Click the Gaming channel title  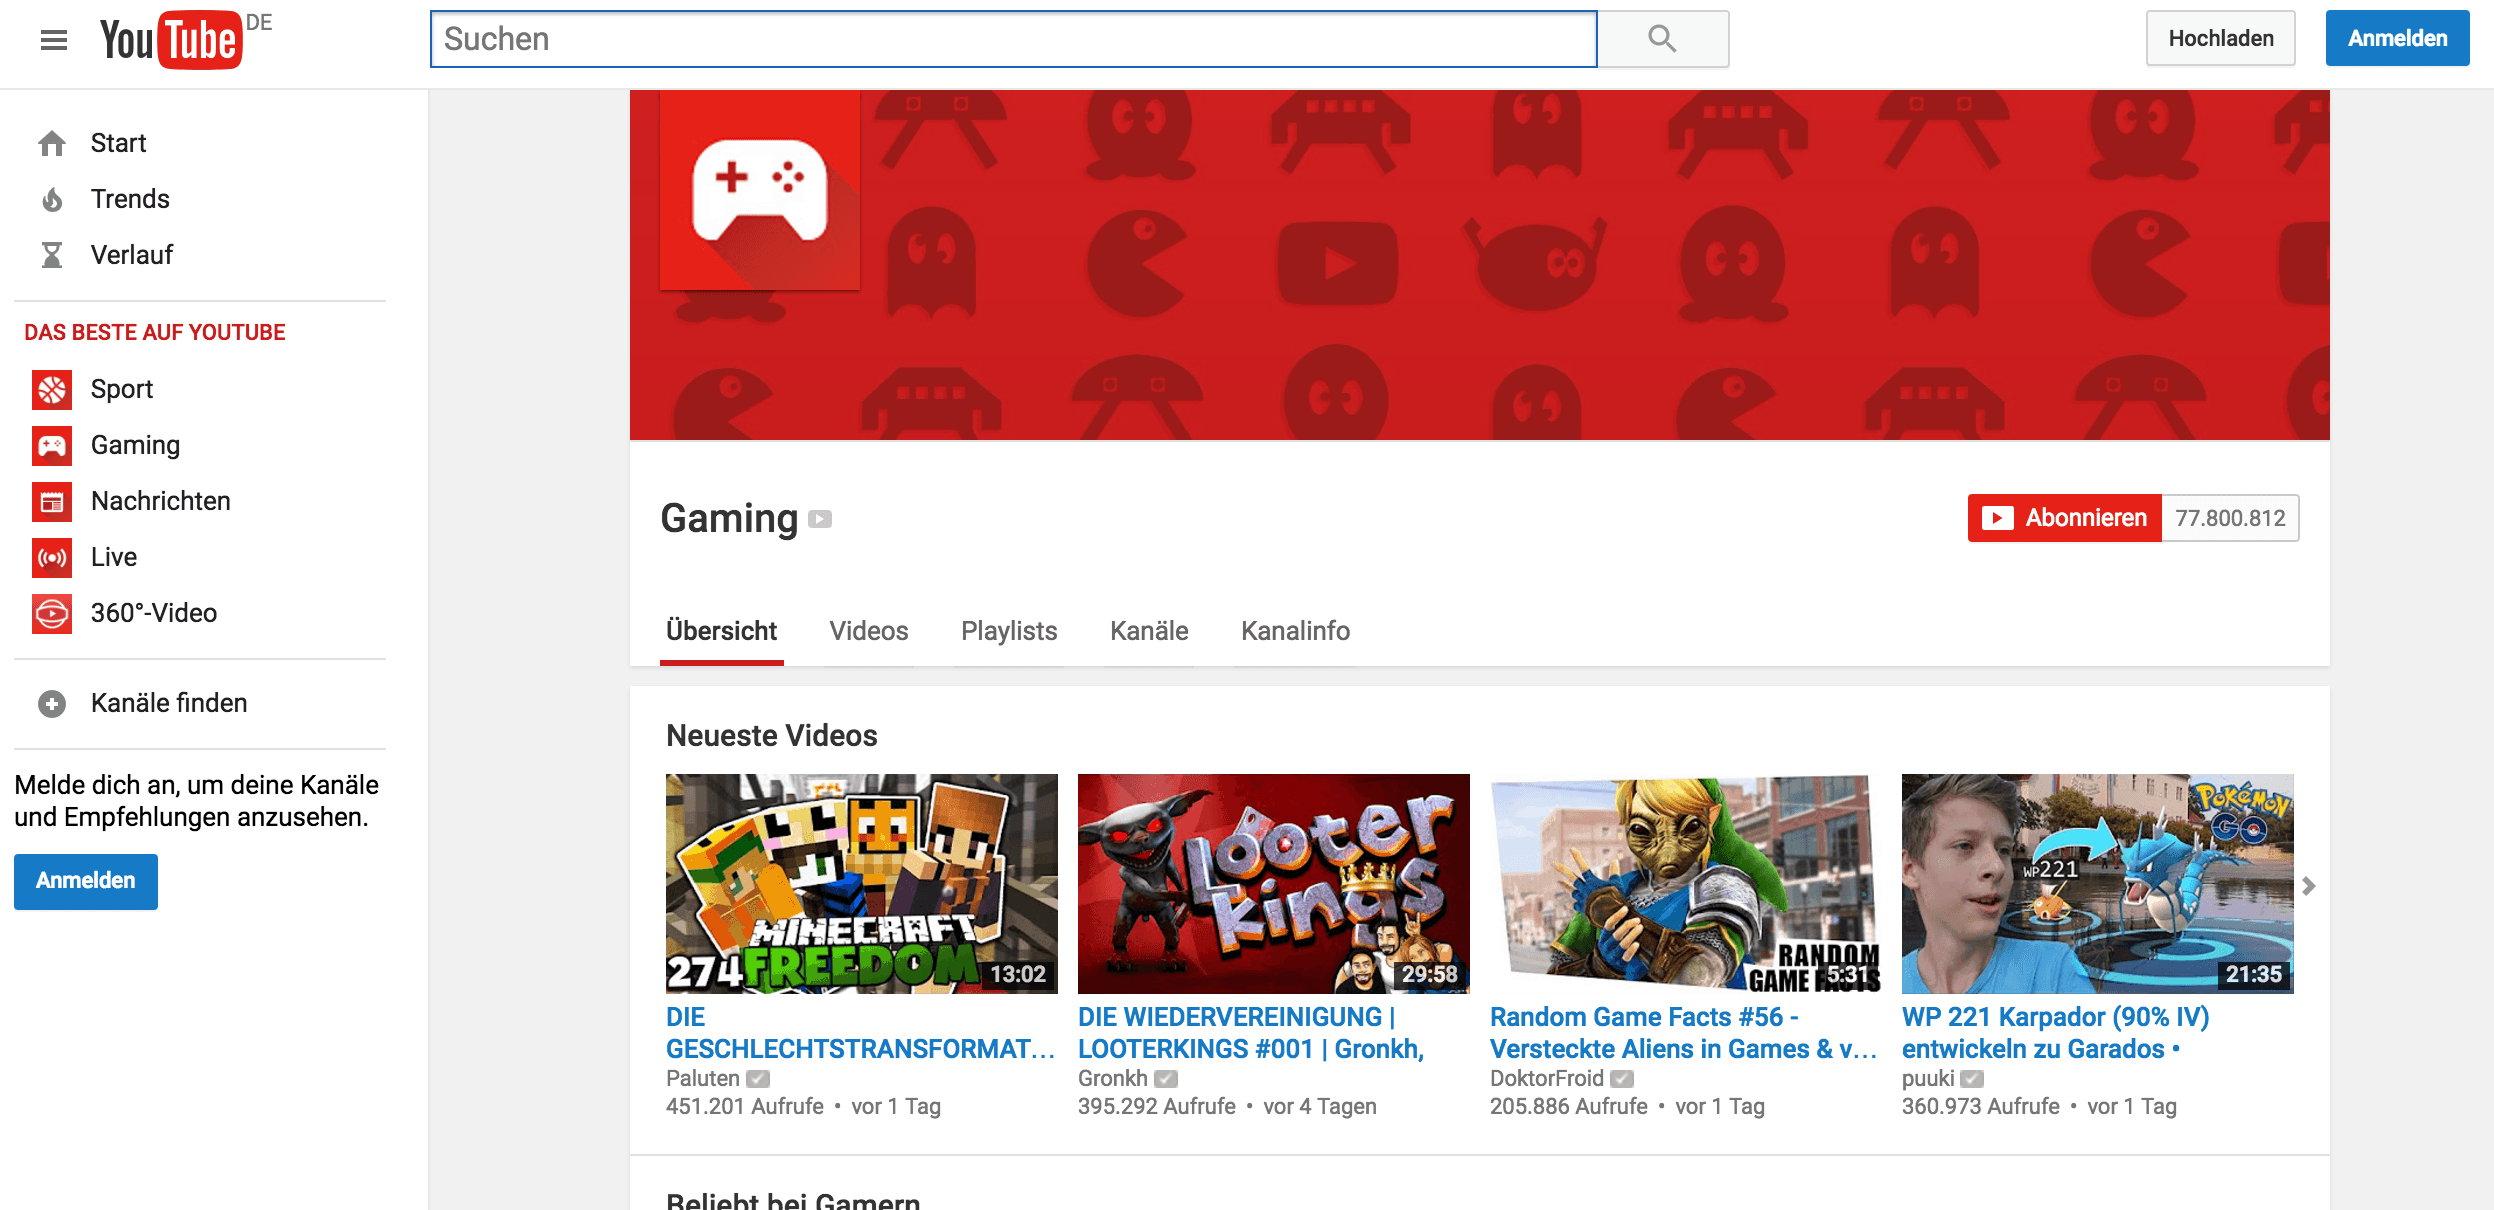click(729, 519)
